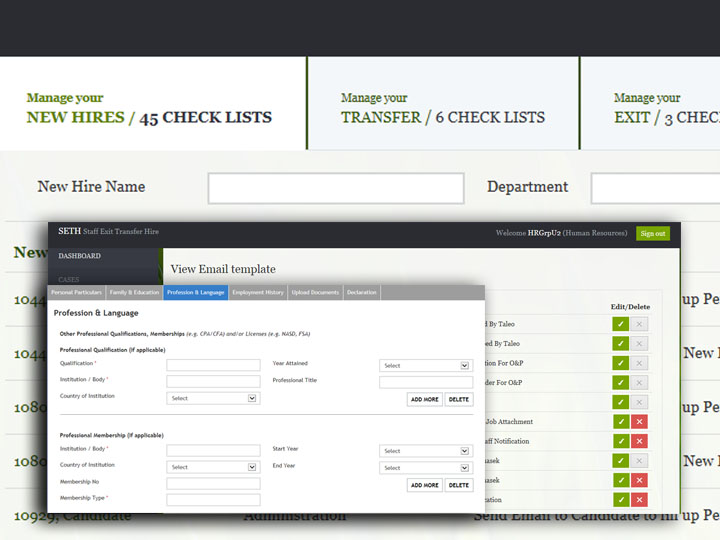Click the edit checkmark in the first template row
Screen dimensions: 720x540
point(621,324)
